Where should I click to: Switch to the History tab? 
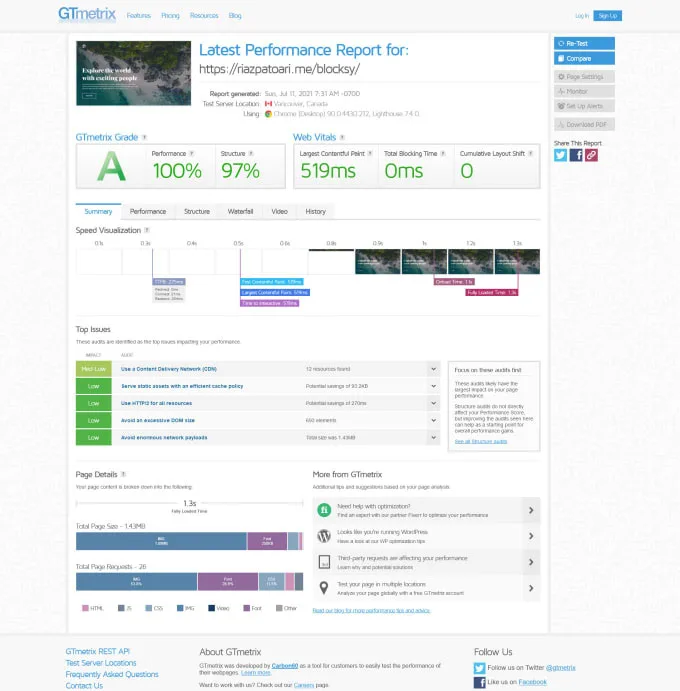click(x=316, y=212)
